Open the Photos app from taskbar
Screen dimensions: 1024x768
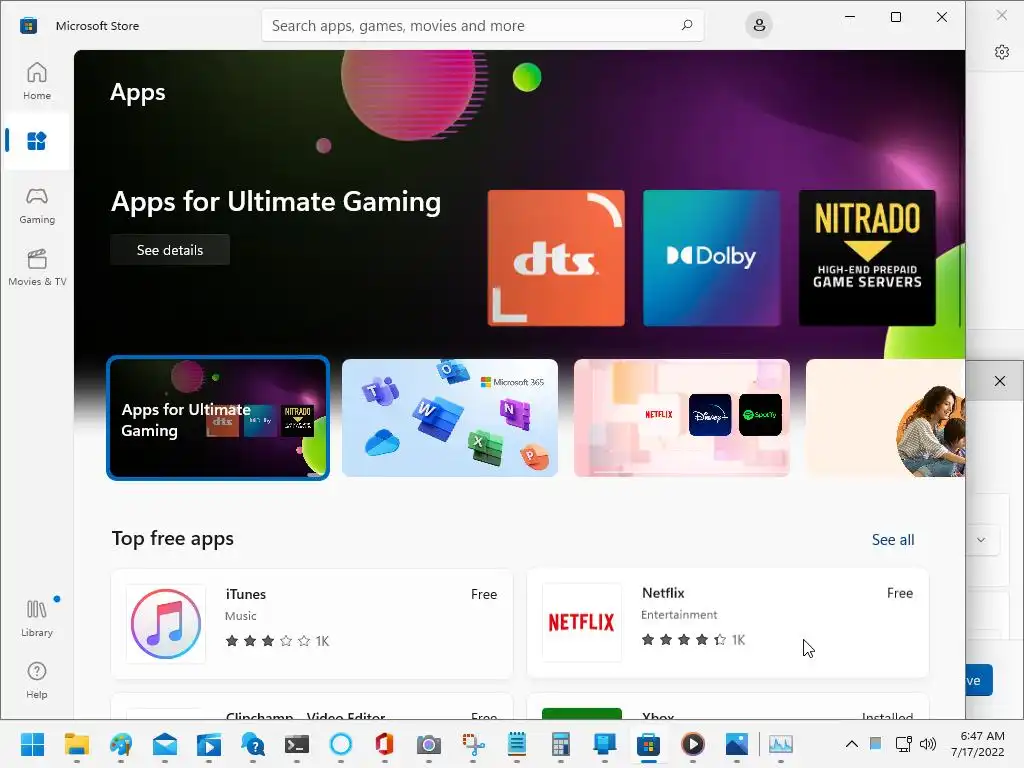737,744
